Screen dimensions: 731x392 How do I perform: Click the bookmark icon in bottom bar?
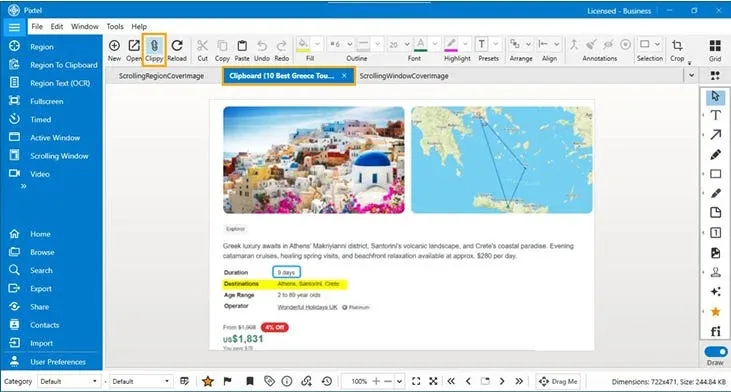tap(249, 381)
